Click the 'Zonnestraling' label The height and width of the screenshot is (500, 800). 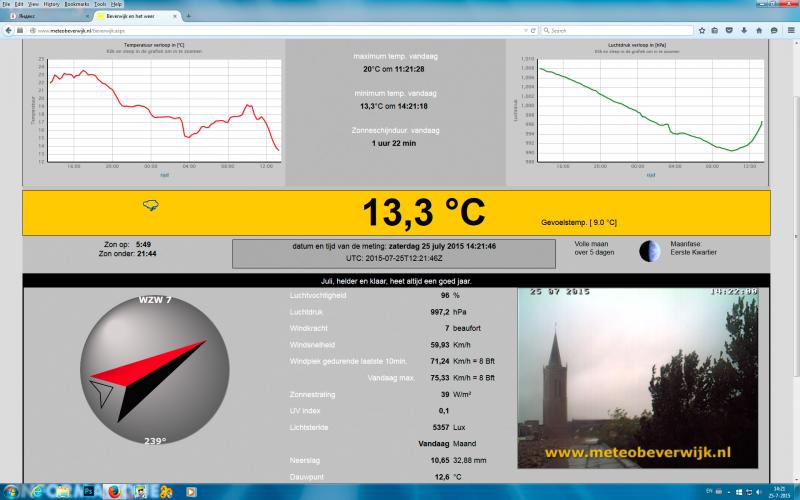tap(312, 394)
